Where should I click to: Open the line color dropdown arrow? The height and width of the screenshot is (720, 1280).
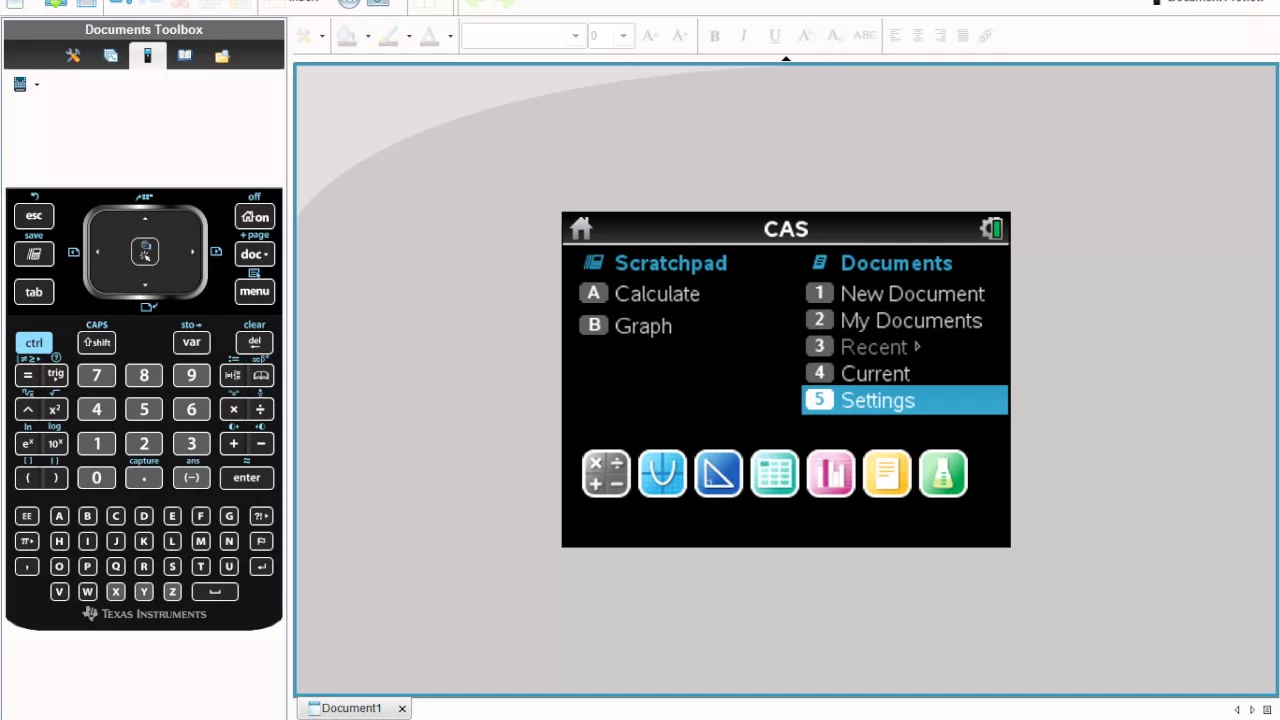click(x=409, y=36)
